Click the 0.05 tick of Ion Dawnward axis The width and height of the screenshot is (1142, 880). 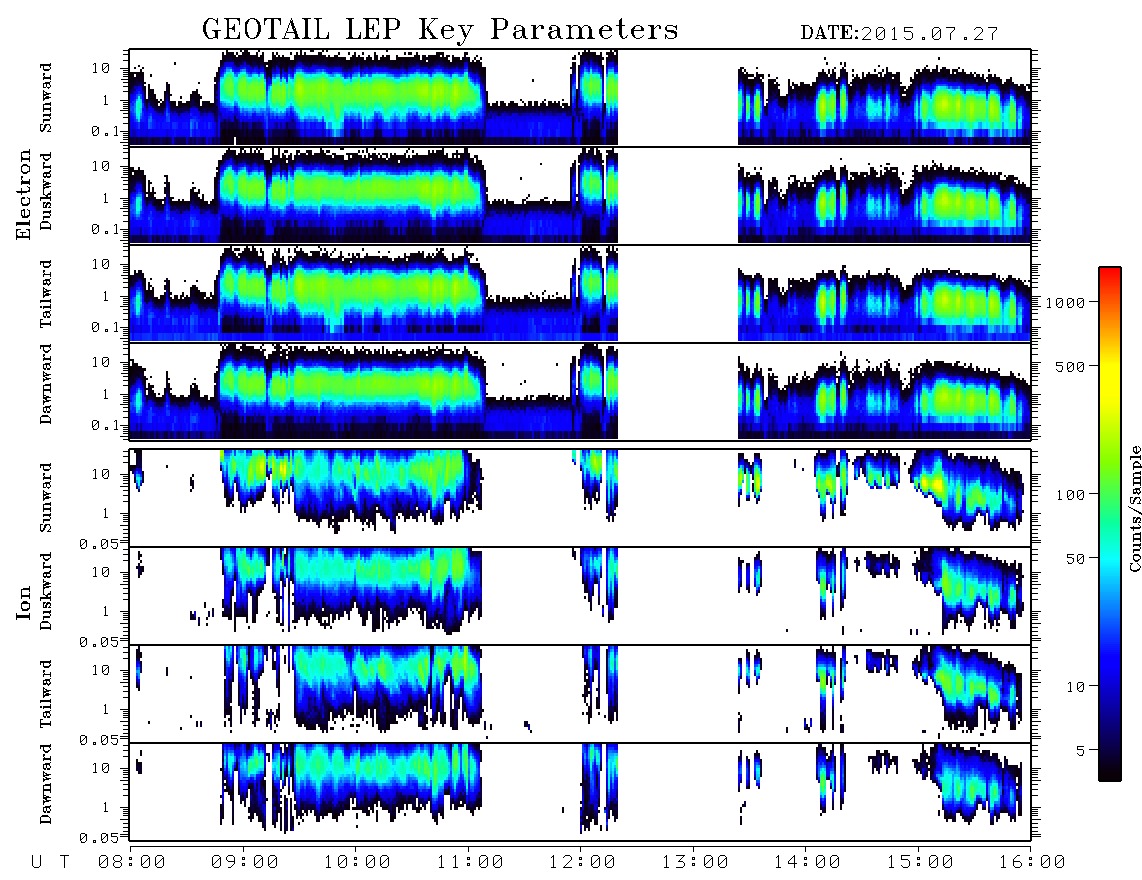[x=98, y=838]
